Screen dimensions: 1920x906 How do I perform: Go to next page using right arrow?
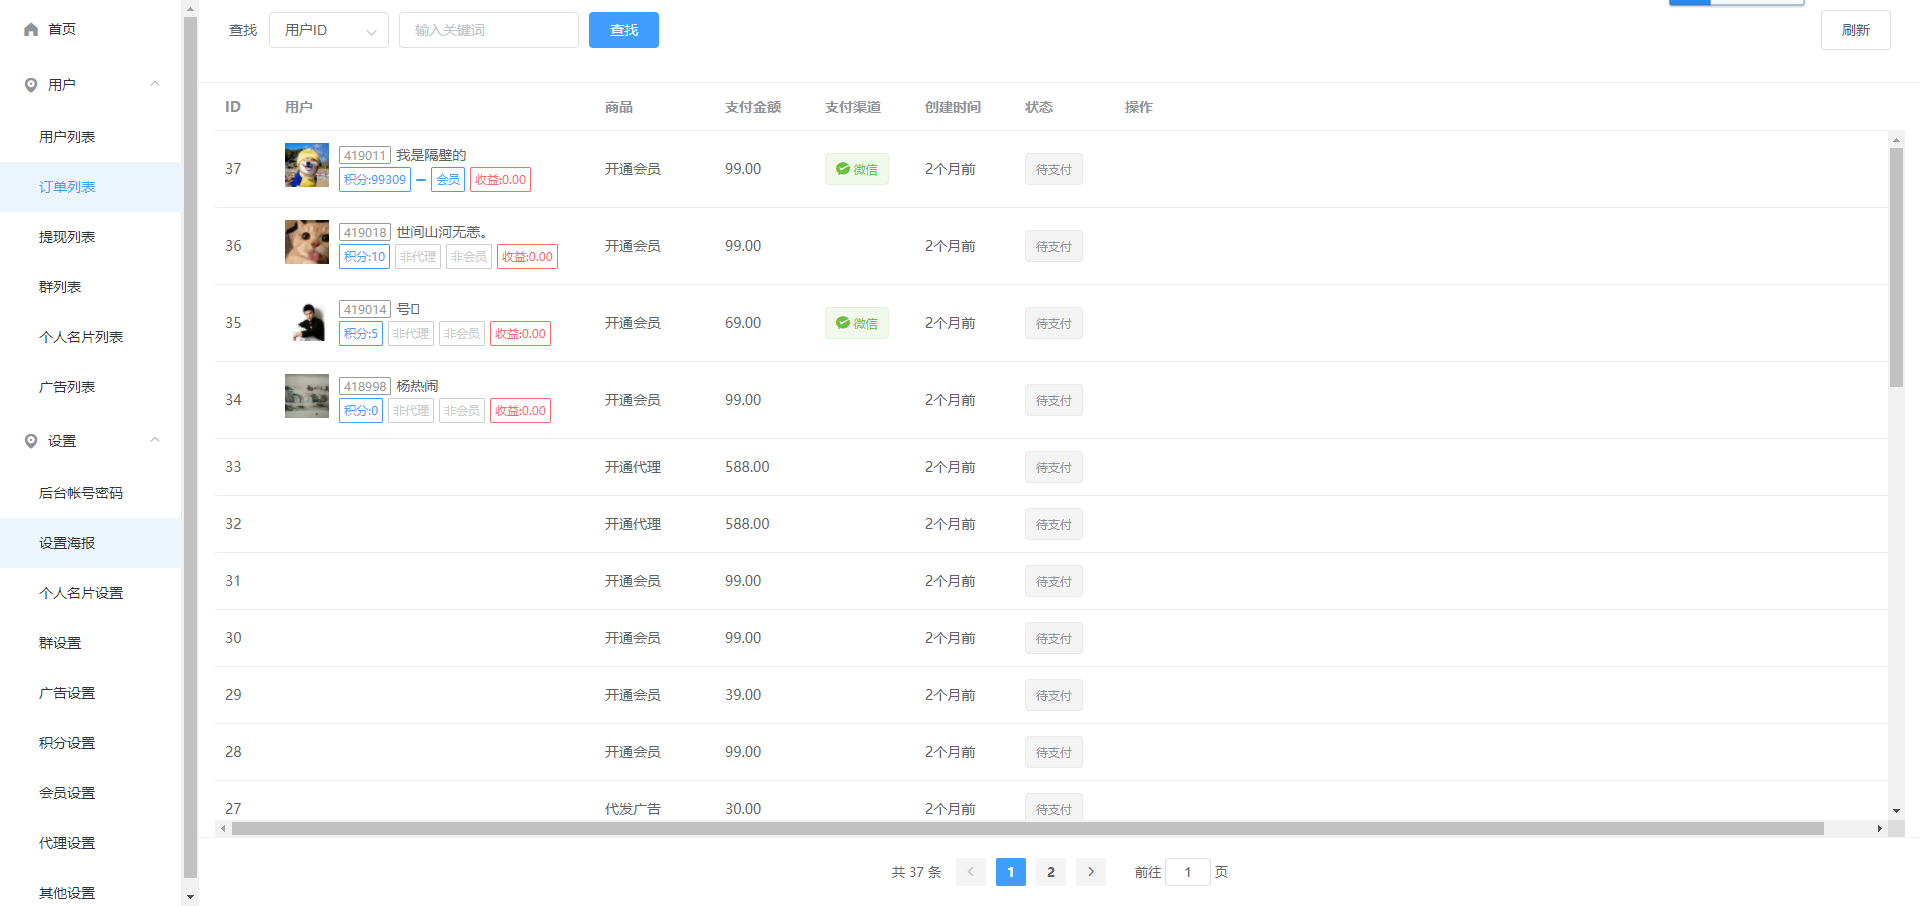point(1090,872)
